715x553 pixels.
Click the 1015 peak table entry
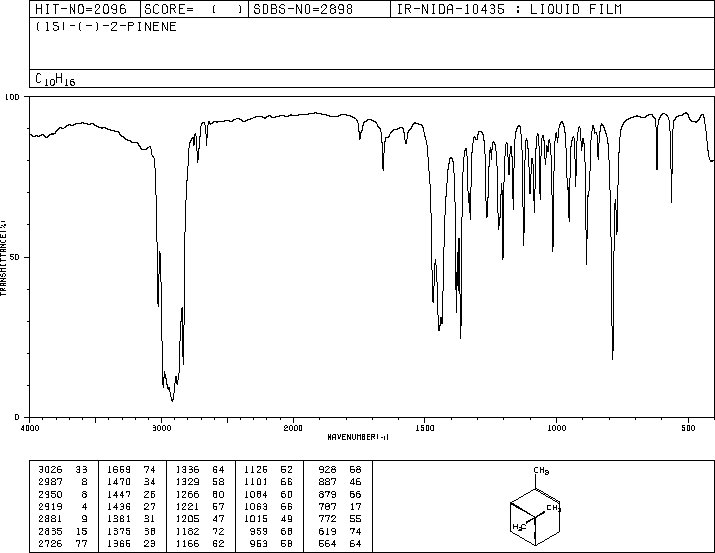click(269, 519)
